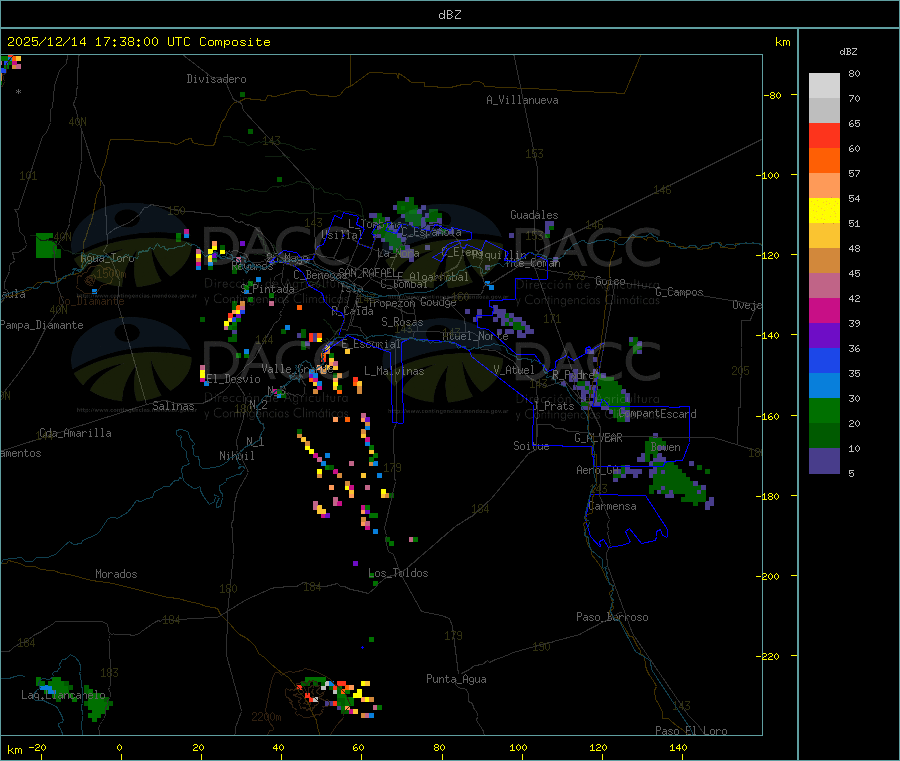This screenshot has width=900, height=761.
Task: Click the L_Malvinas map label
Action: point(394,371)
